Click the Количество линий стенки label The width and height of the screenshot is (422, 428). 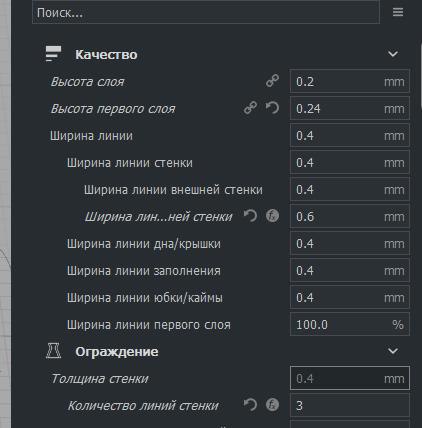click(143, 406)
